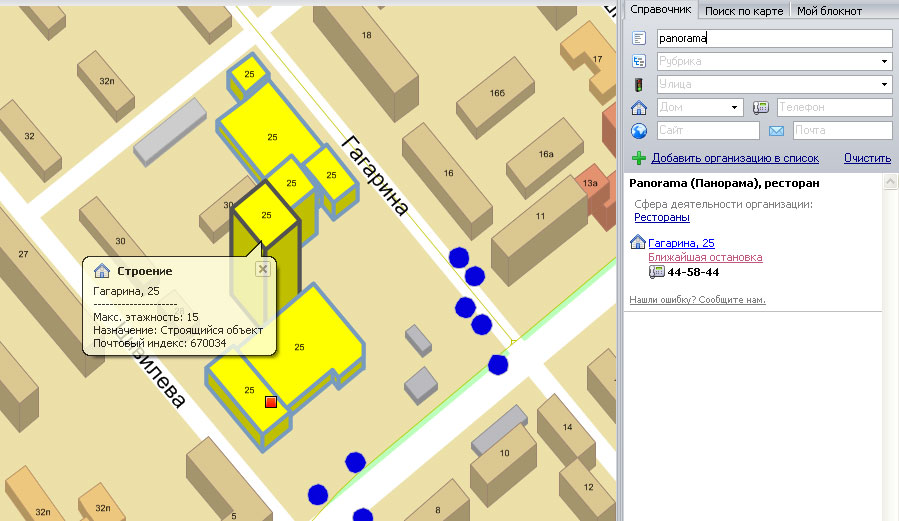This screenshot has width=899, height=521.
Task: Expand the Рубрика dropdown
Action: (x=885, y=61)
